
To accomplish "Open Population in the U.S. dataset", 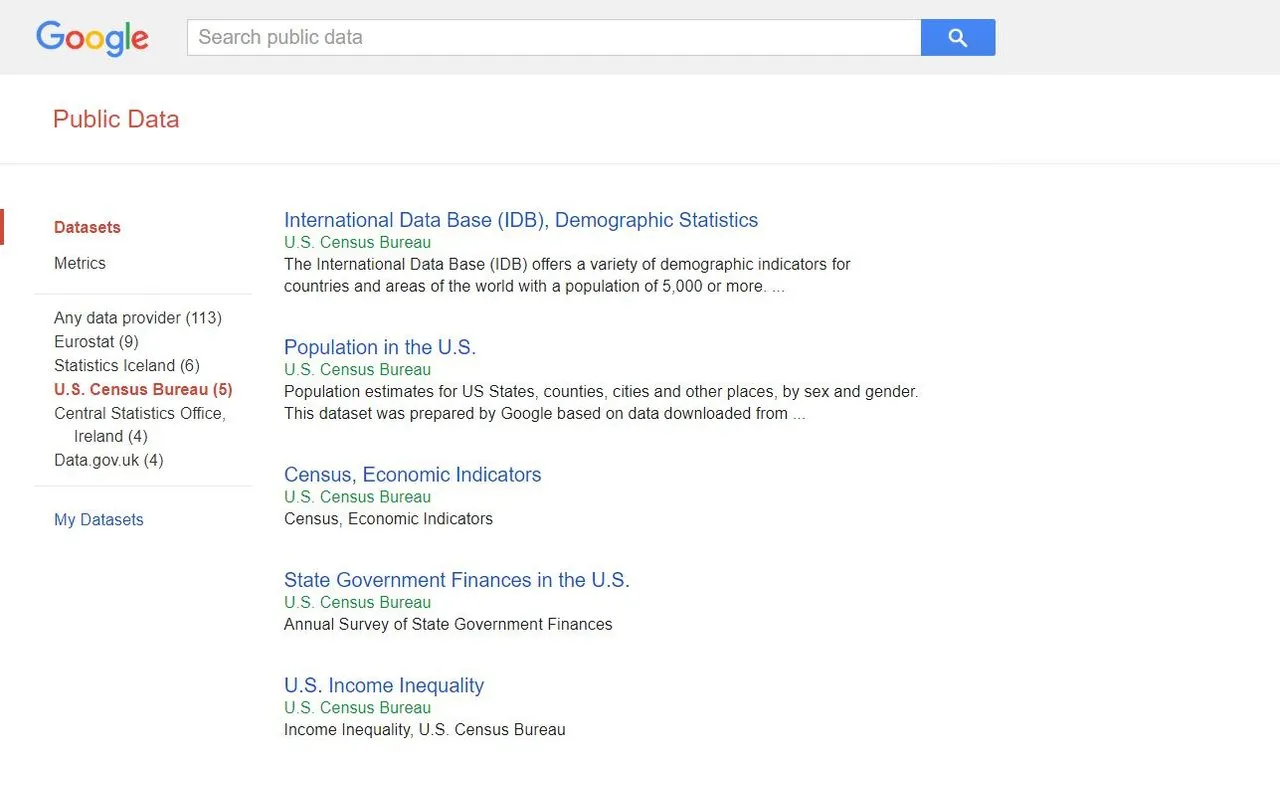I will pyautogui.click(x=380, y=347).
